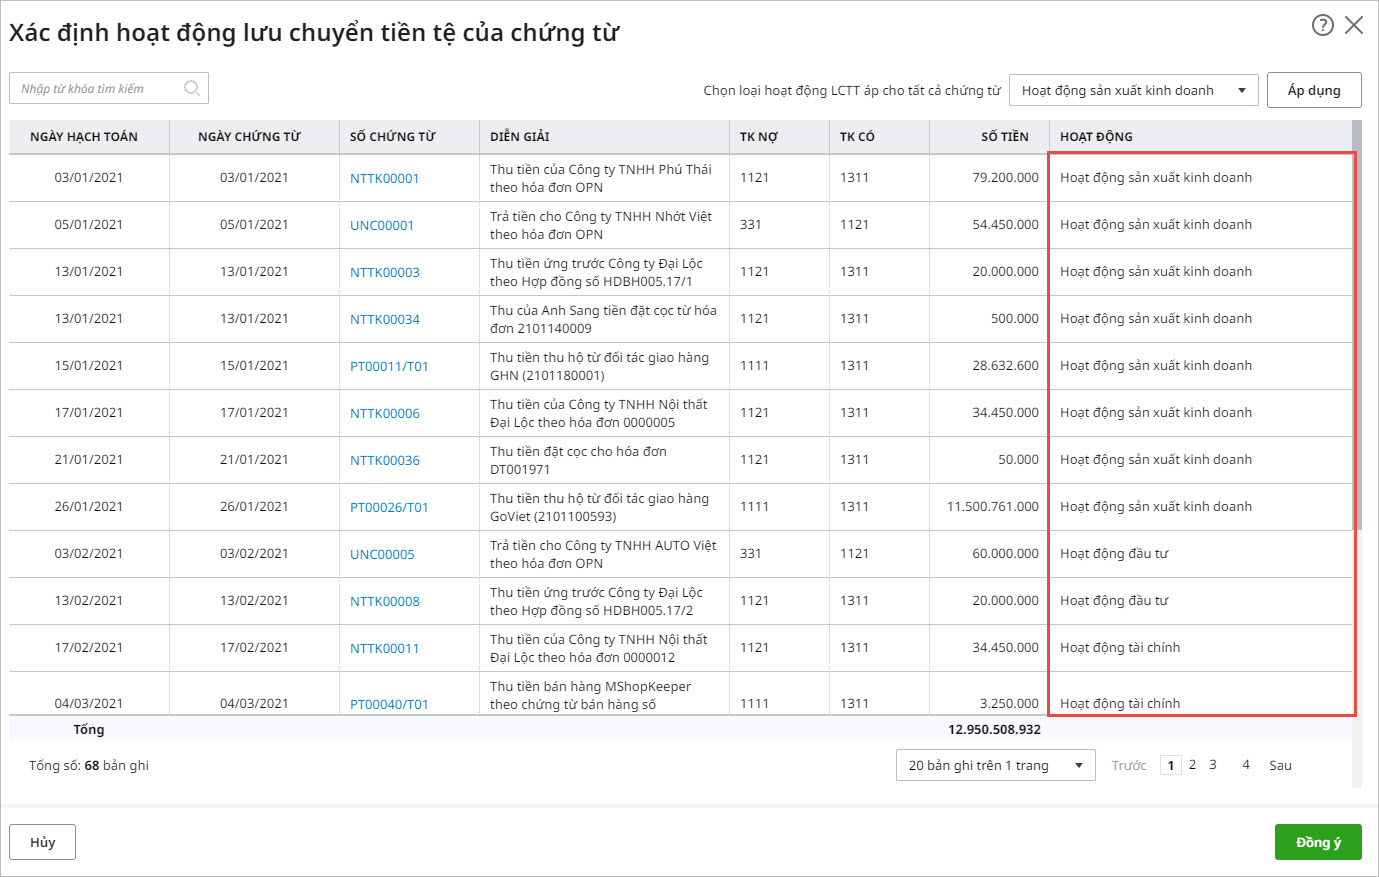The height and width of the screenshot is (877, 1379).
Task: Click Sau to go to next page
Action: pos(1280,765)
